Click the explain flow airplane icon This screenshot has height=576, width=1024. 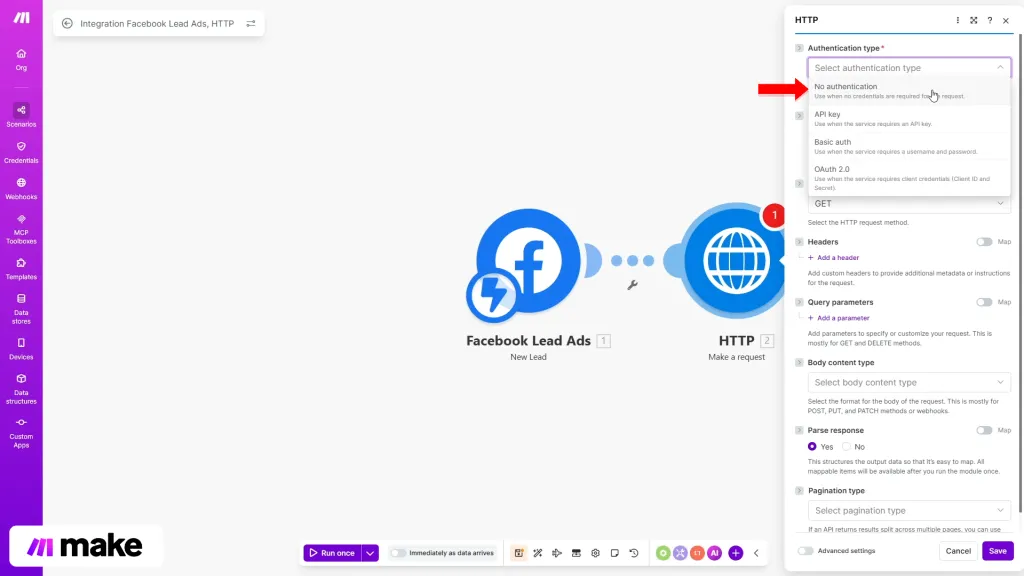coord(557,553)
